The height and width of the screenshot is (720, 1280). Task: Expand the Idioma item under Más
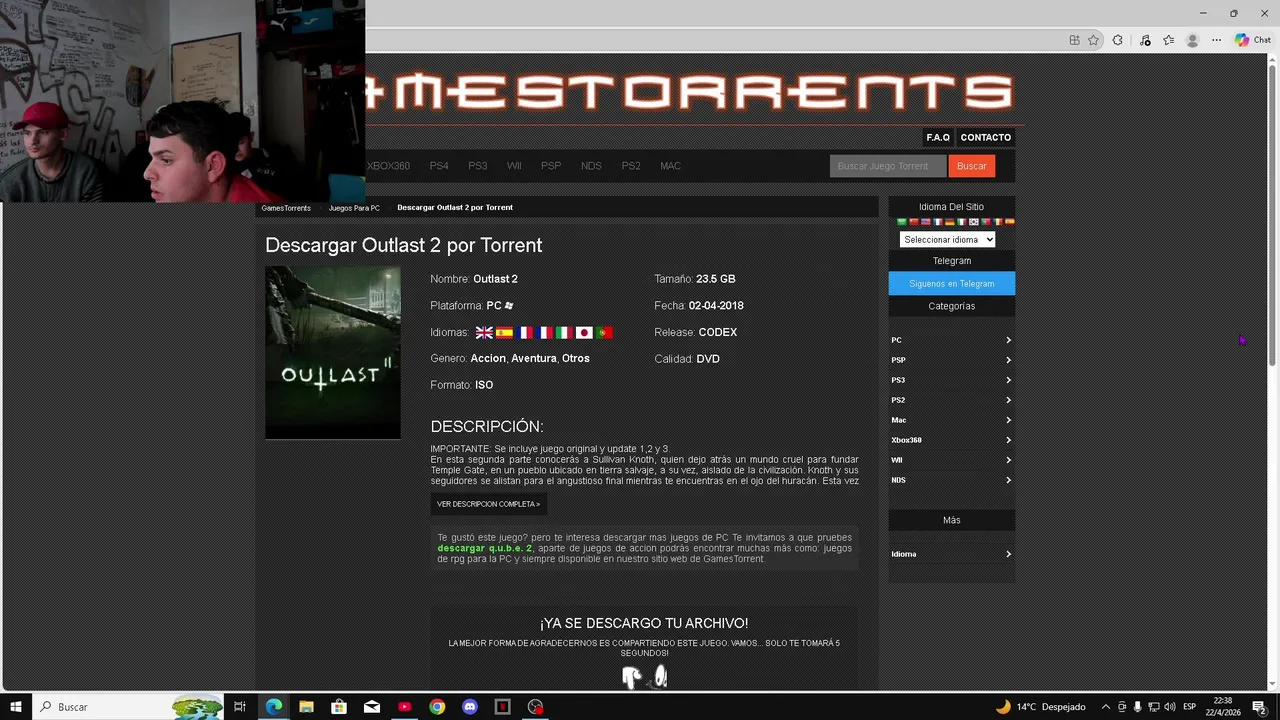tap(951, 554)
